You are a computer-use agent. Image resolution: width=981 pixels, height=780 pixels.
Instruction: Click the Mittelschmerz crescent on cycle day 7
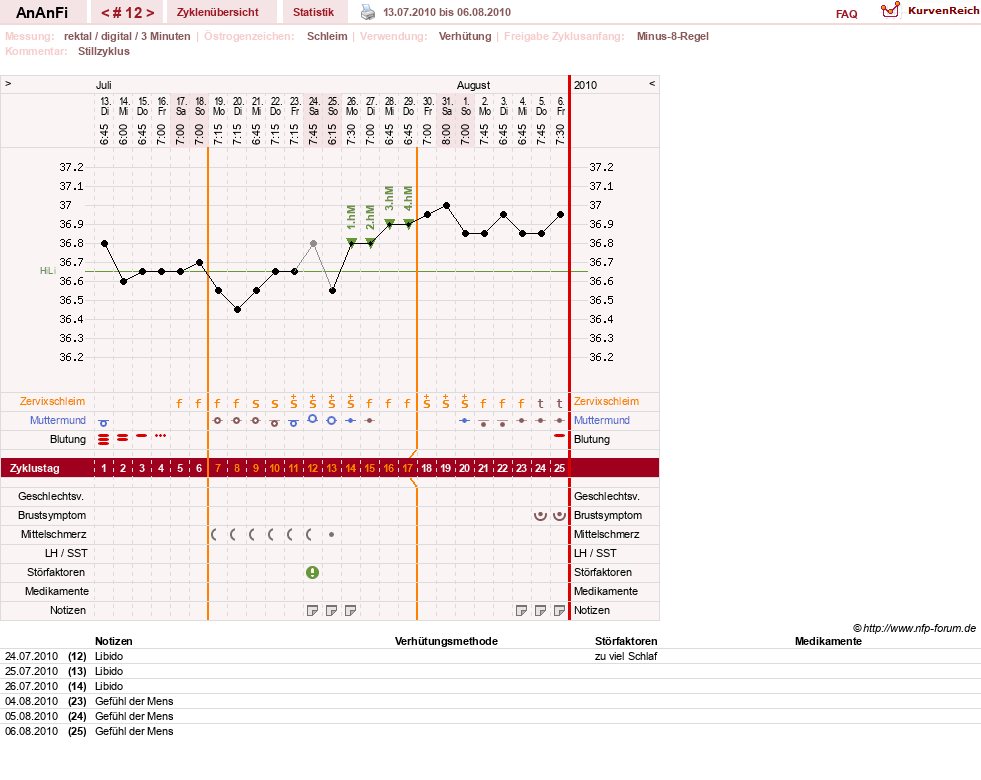tap(214, 535)
